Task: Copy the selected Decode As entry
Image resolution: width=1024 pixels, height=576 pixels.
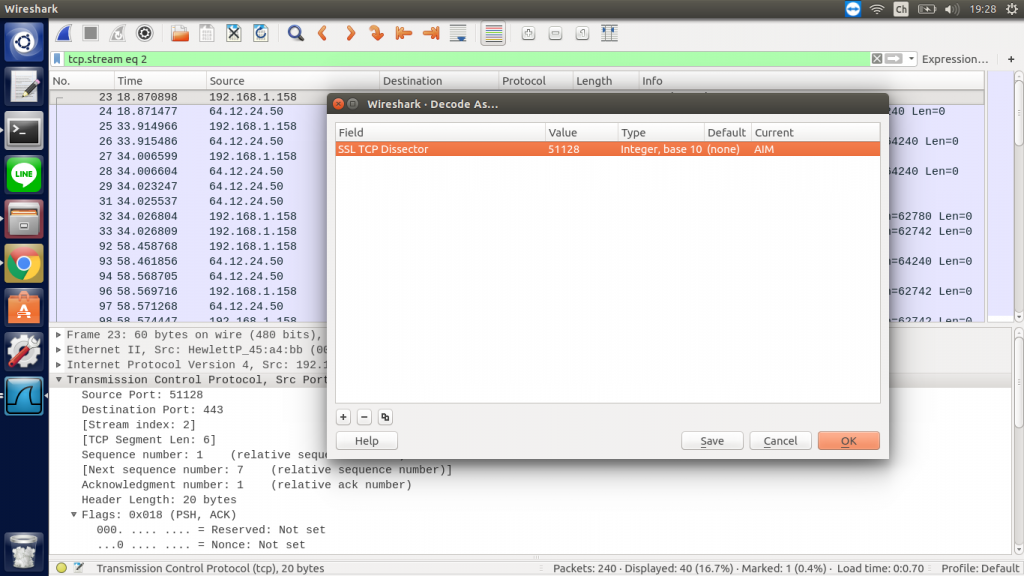Action: pyautogui.click(x=385, y=417)
